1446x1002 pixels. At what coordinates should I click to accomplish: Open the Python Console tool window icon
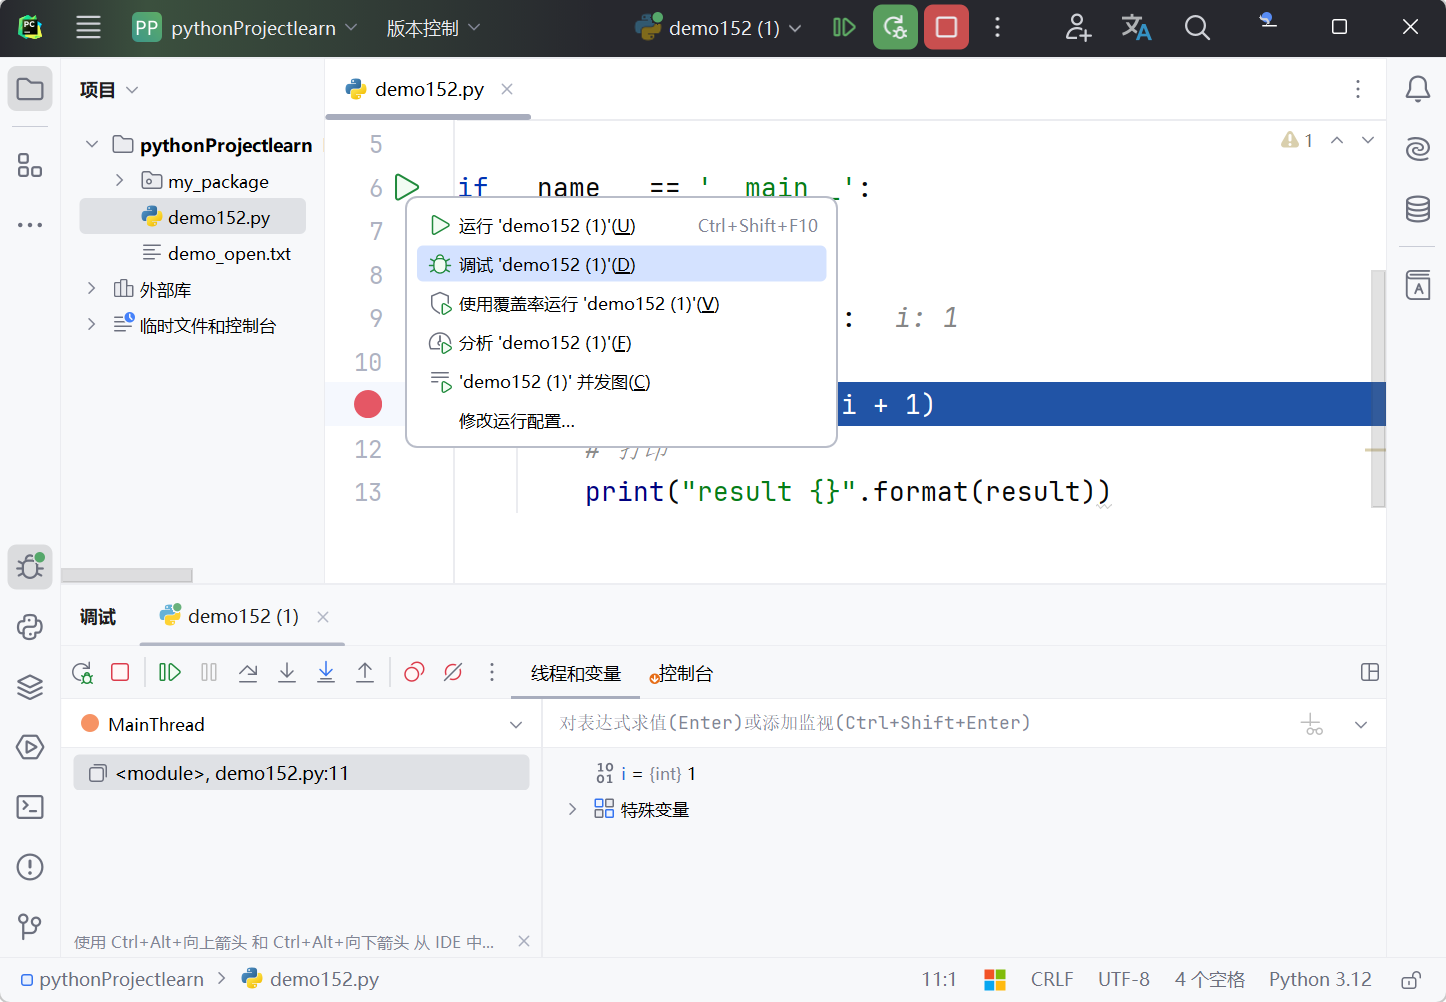[x=30, y=627]
